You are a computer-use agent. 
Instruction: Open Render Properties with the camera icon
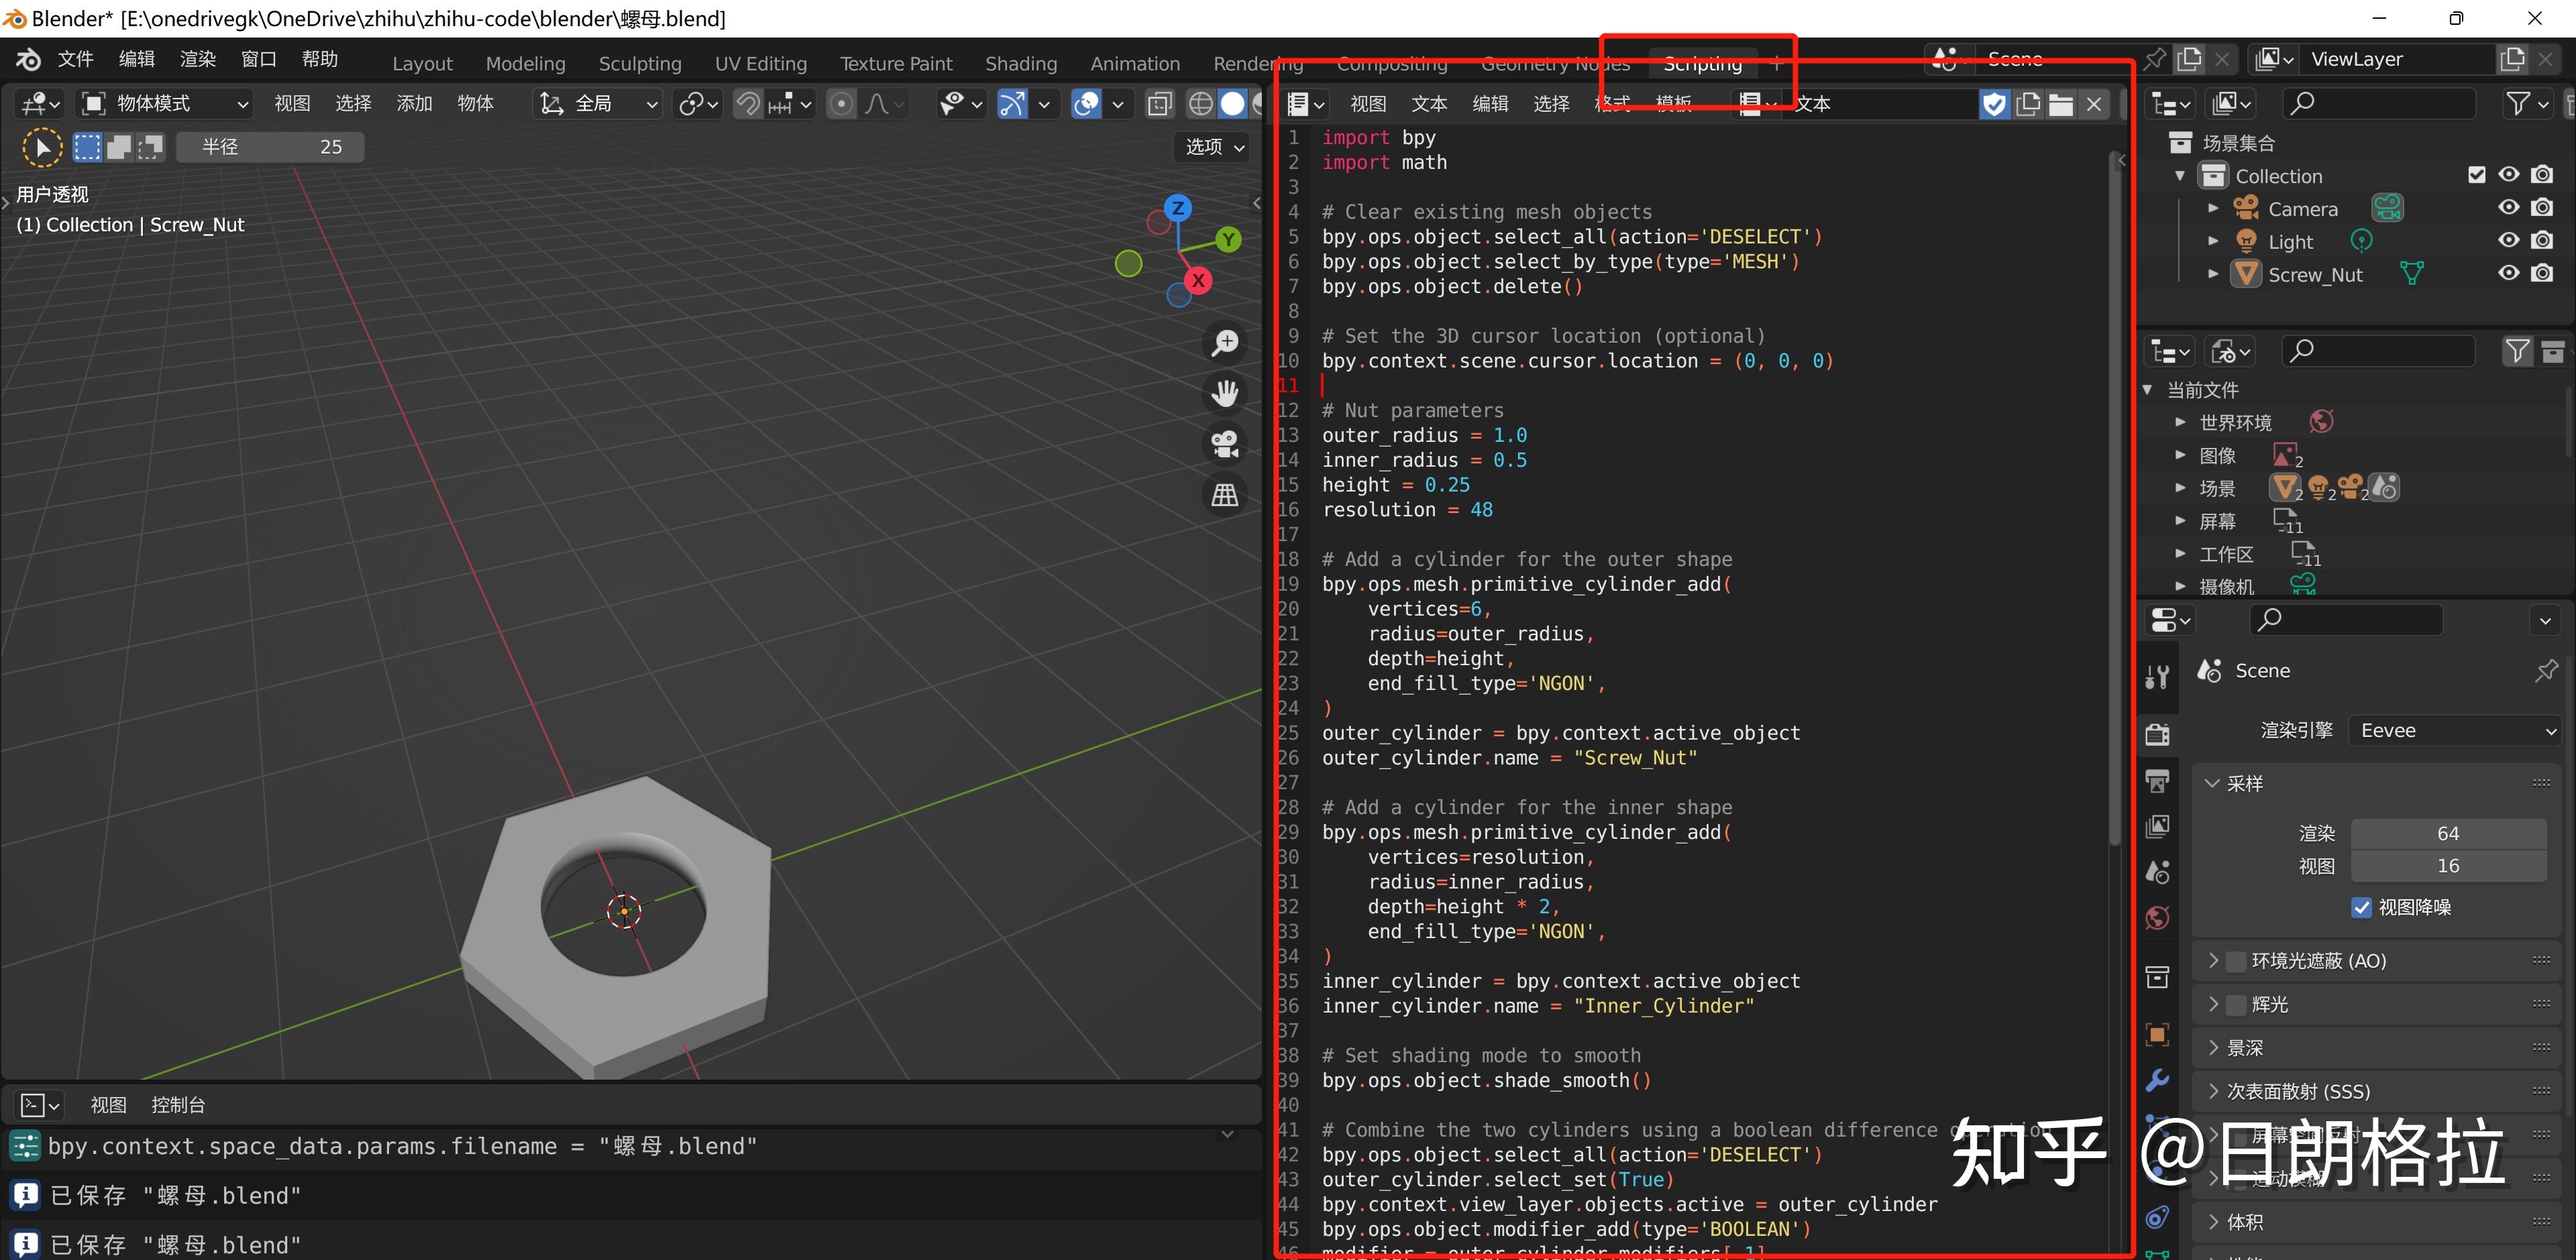click(x=2157, y=733)
